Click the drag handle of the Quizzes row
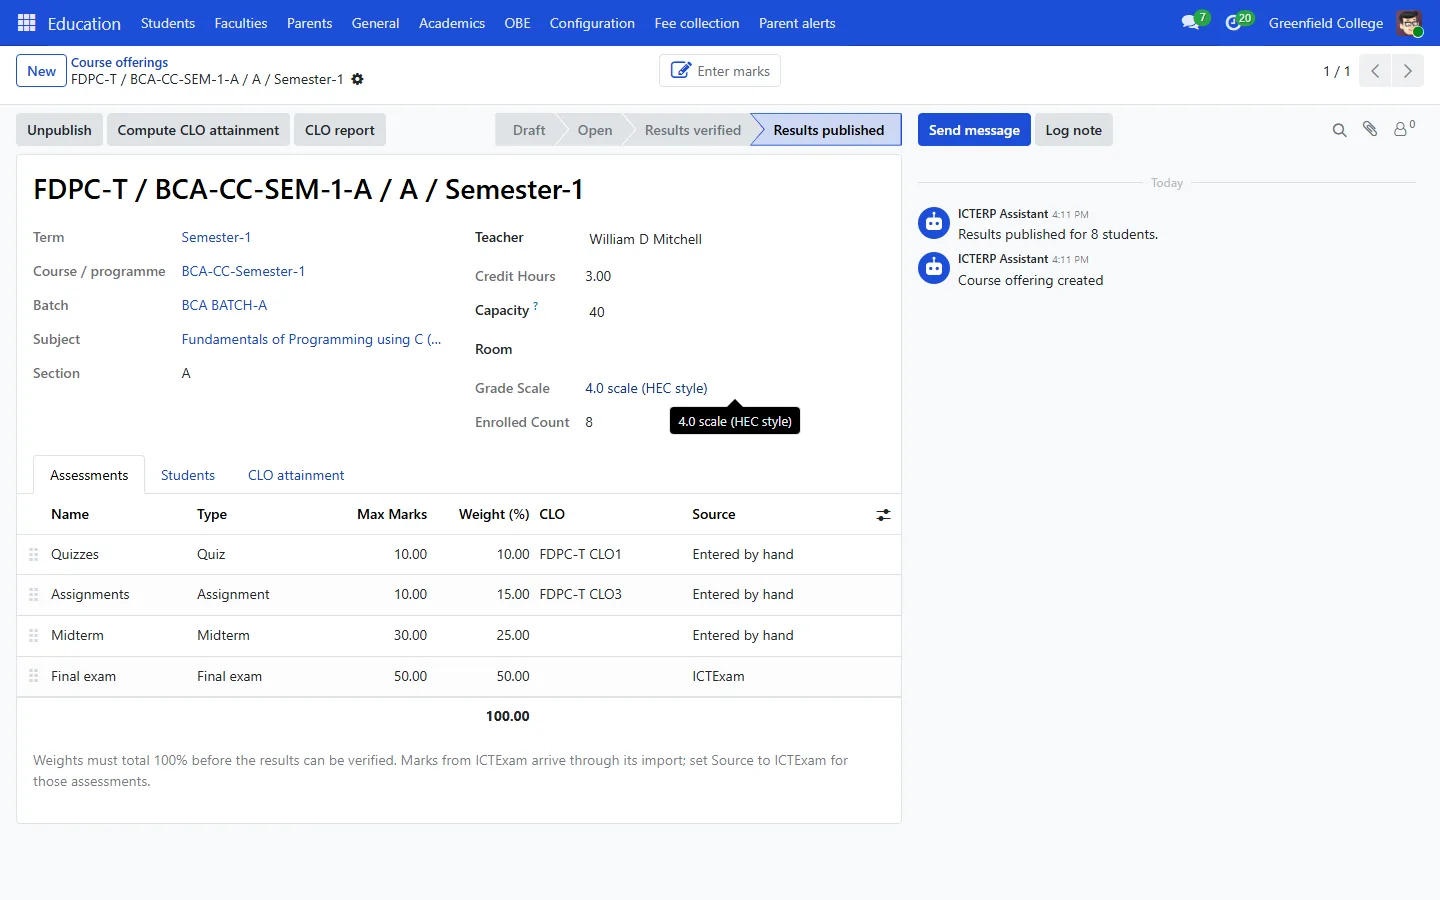Image resolution: width=1440 pixels, height=900 pixels. click(33, 554)
